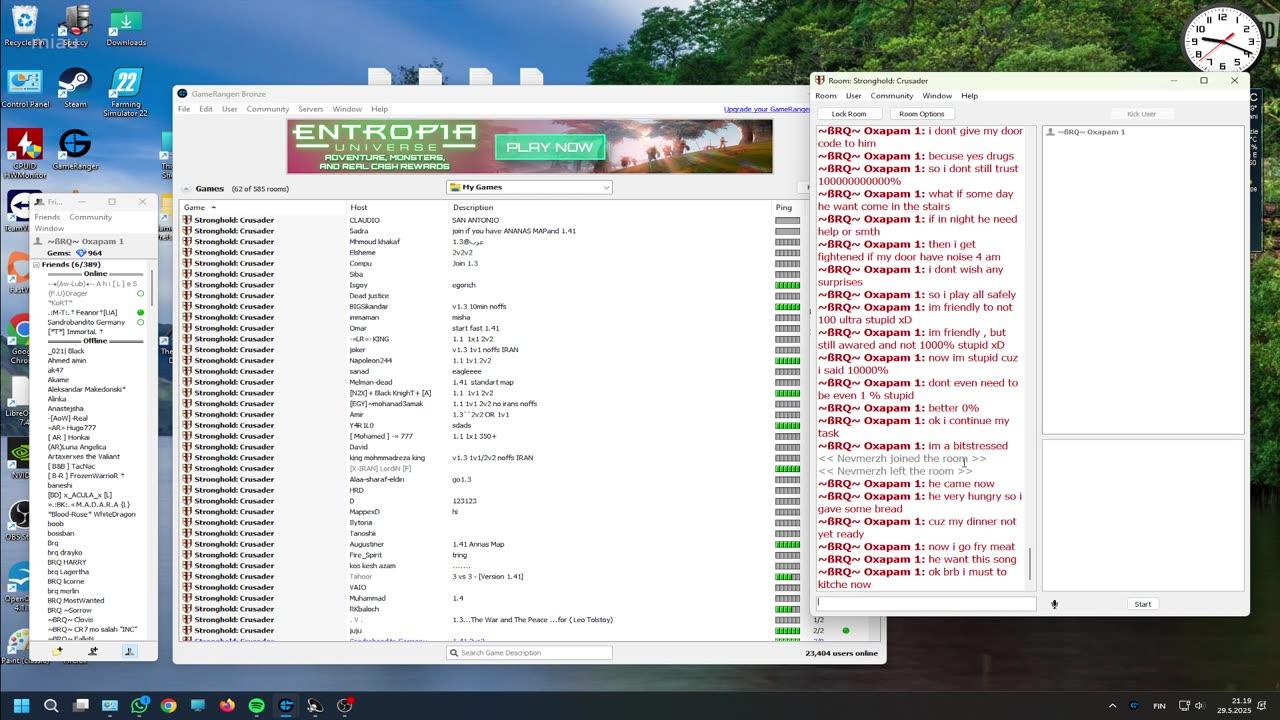The width and height of the screenshot is (1280, 720).
Task: Switch to GameRanger taskbar icon
Action: pyautogui.click(x=286, y=705)
